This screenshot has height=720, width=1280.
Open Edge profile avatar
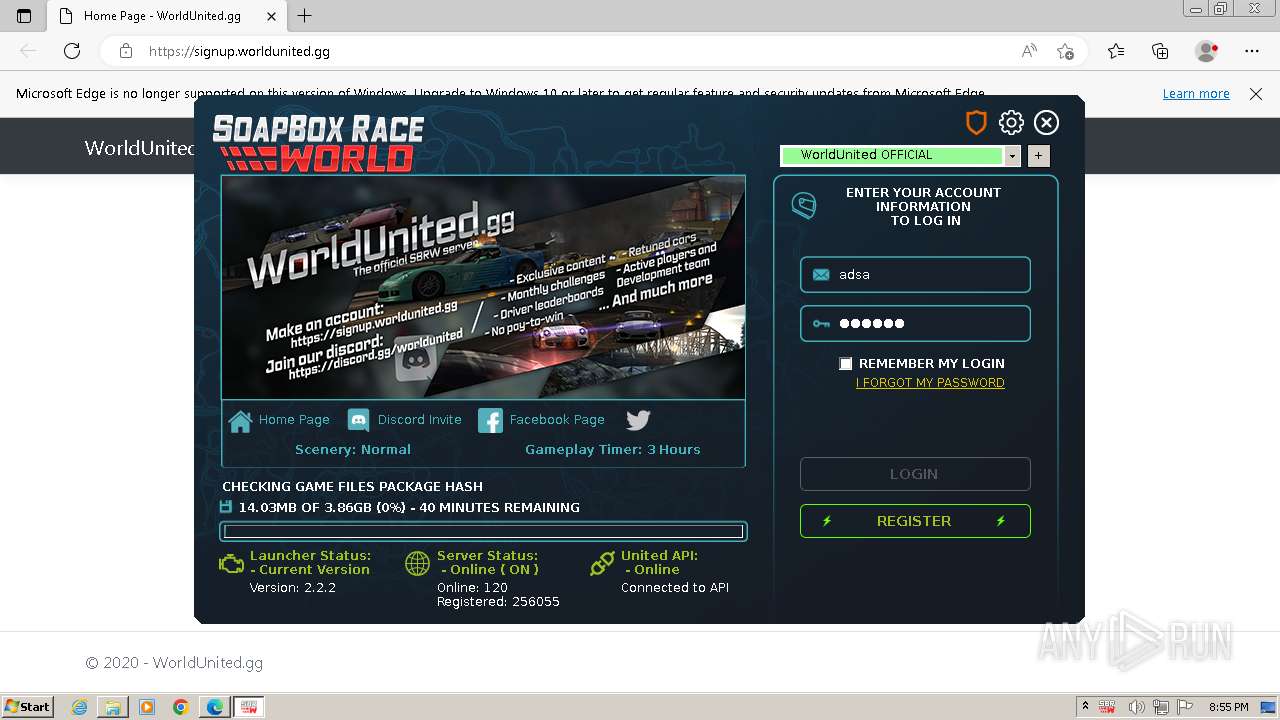click(1207, 51)
